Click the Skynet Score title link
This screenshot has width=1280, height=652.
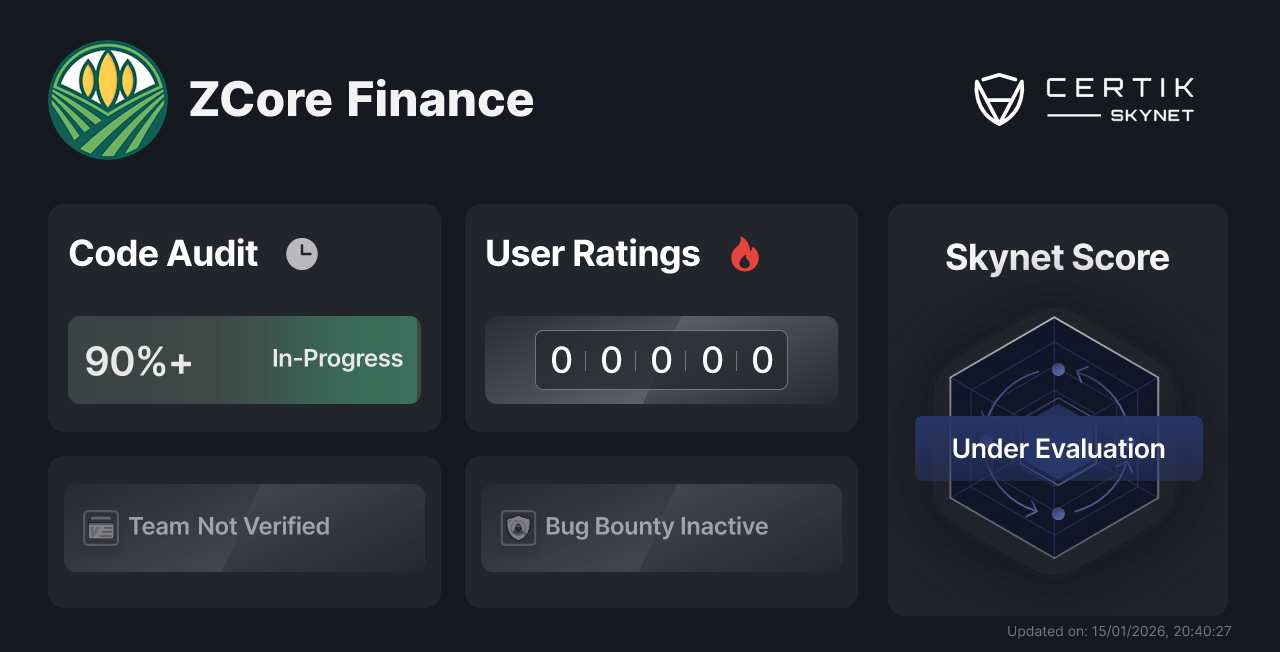click(1057, 258)
